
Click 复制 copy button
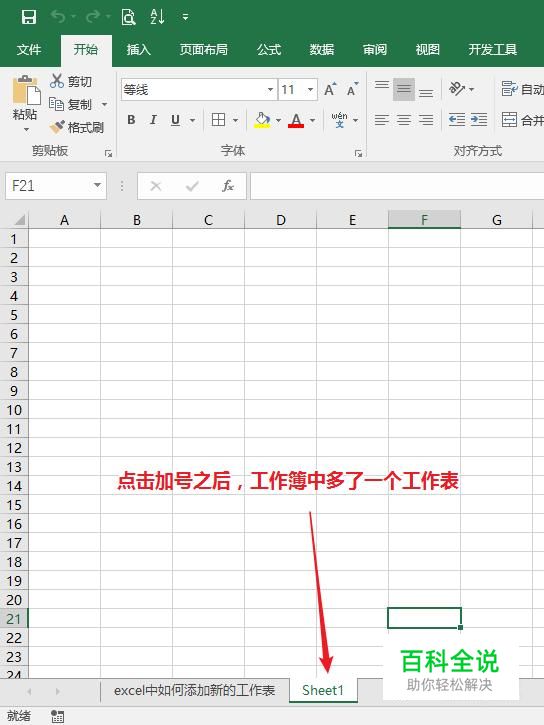[71, 104]
